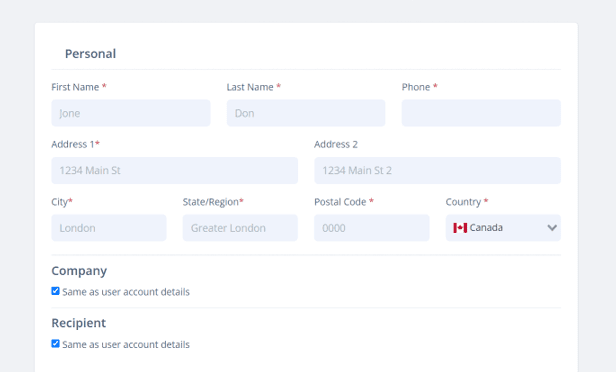Click the Last Name label
Viewport: 616px width, 372px height.
coord(254,87)
